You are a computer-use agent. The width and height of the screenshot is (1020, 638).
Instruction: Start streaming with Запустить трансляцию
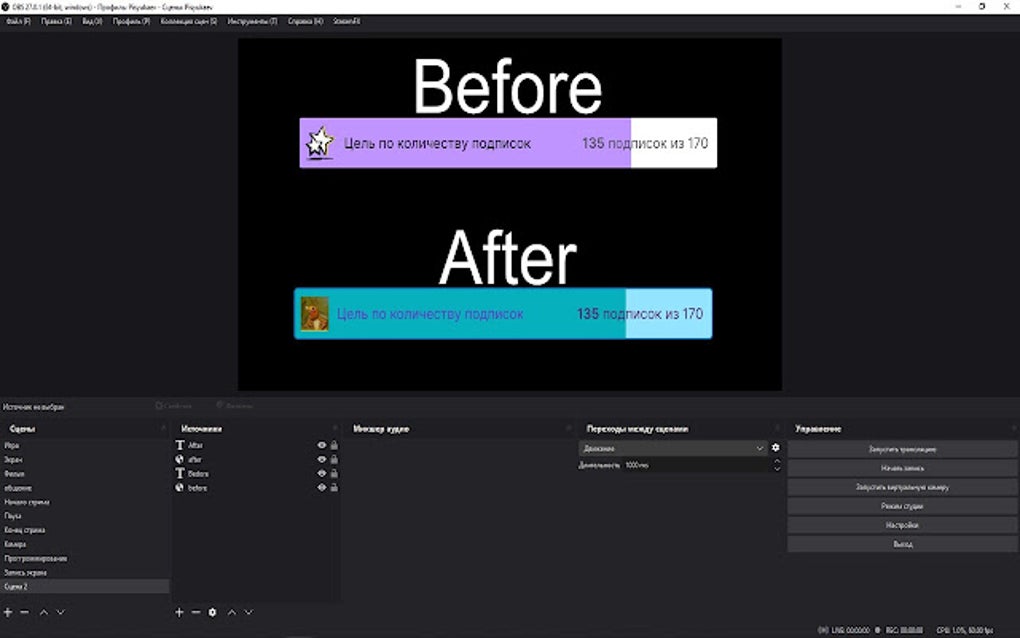pos(901,448)
